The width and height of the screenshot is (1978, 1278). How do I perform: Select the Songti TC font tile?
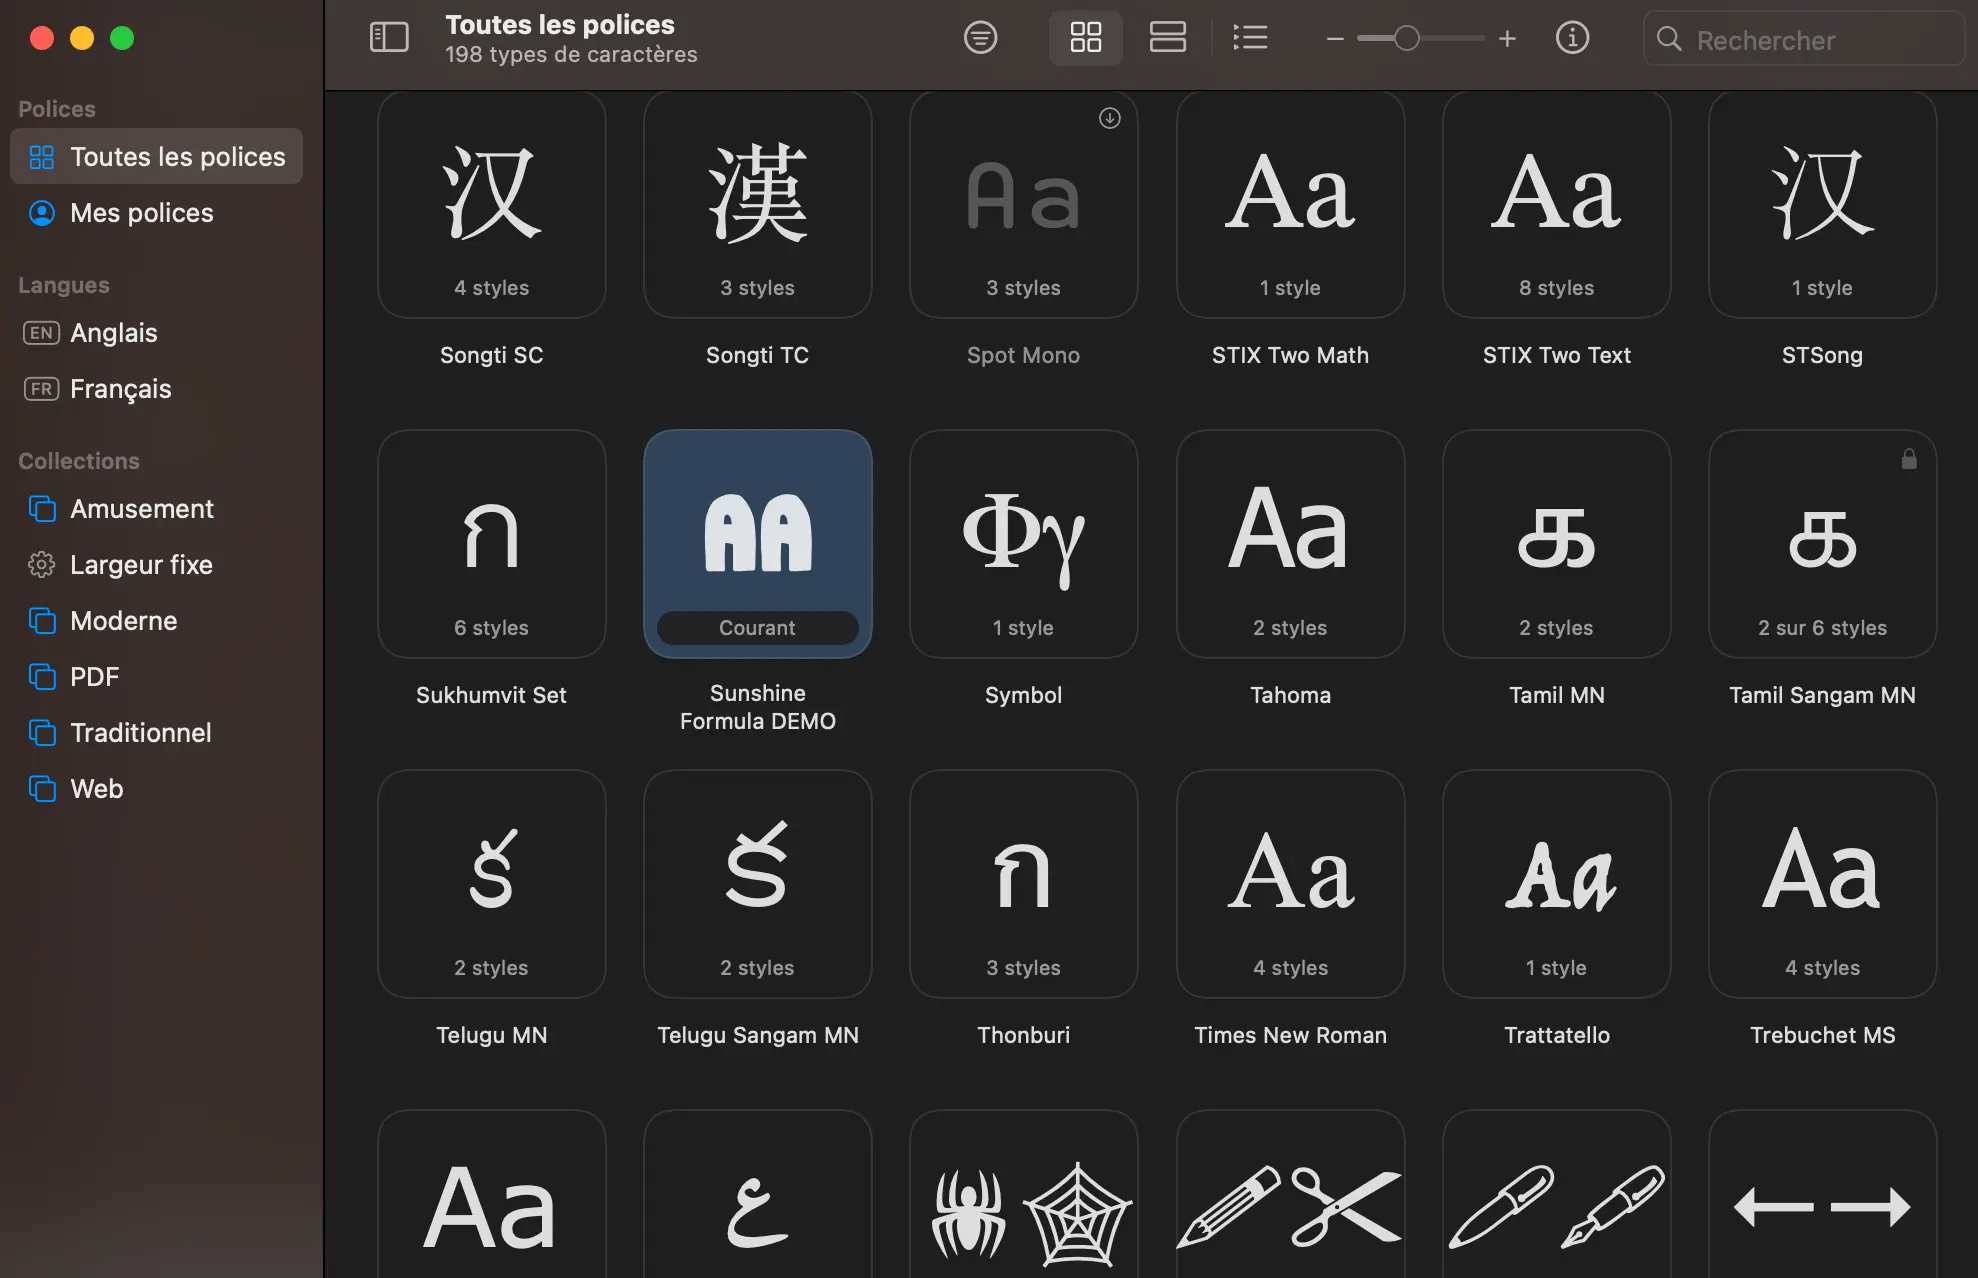click(757, 205)
